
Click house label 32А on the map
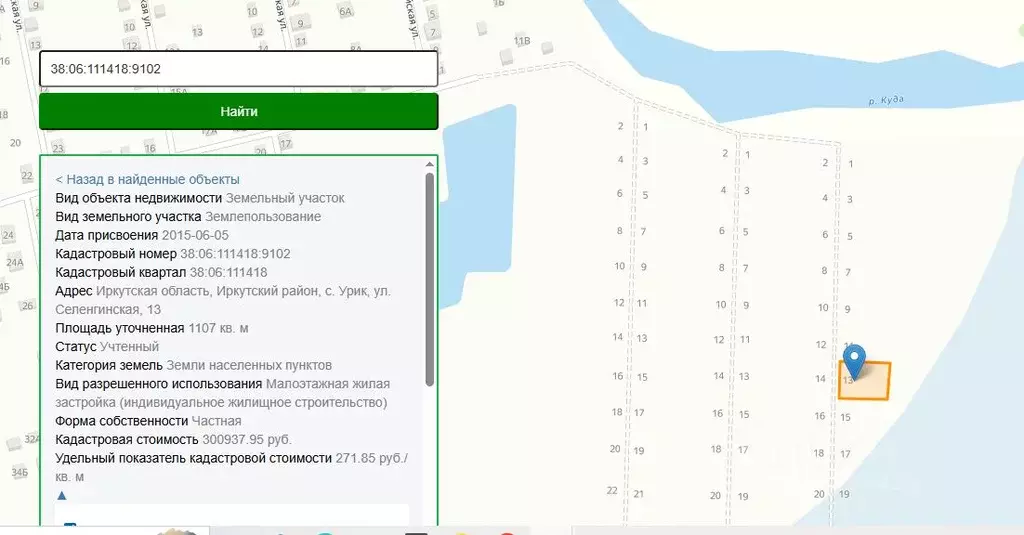(32, 438)
